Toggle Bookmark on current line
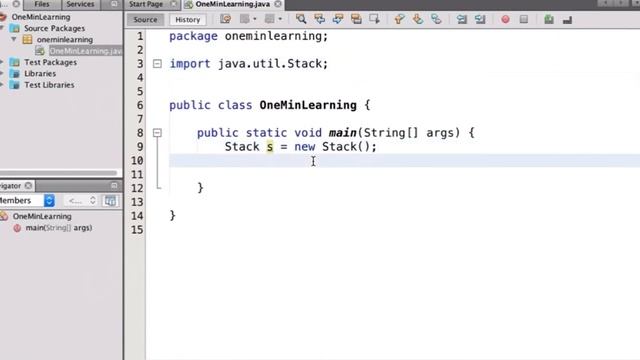Screen dimensions: 640x360 [436, 19]
